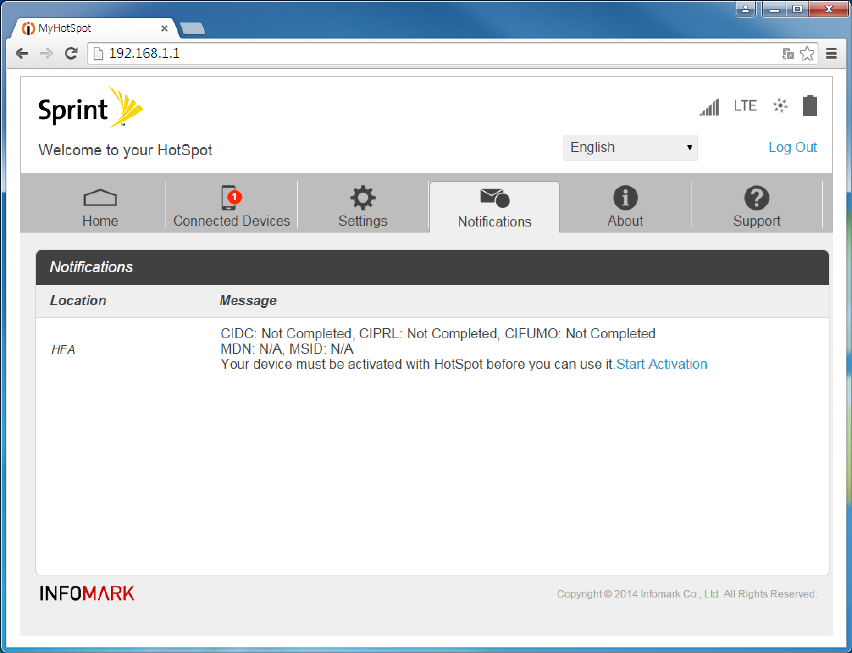This screenshot has height=653, width=852.
Task: Click the signal strength bars icon
Action: [x=710, y=106]
